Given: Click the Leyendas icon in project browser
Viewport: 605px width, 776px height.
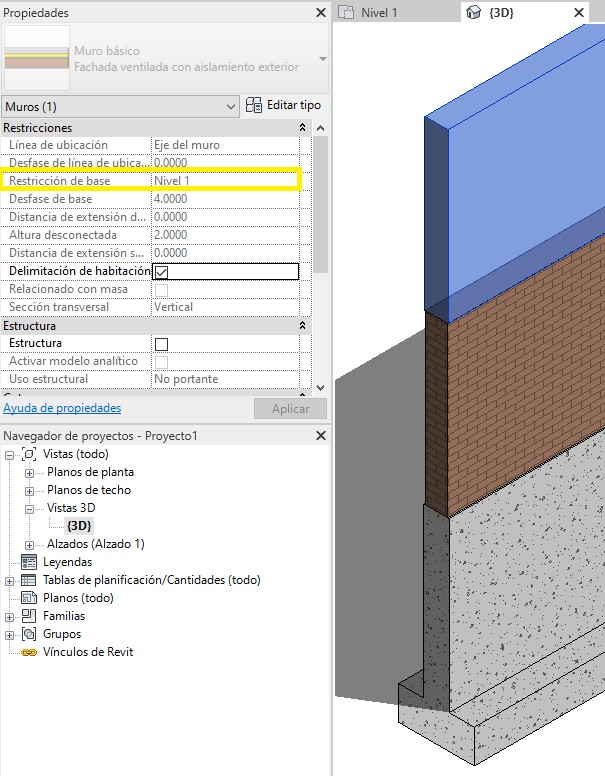Looking at the screenshot, I should click(29, 562).
